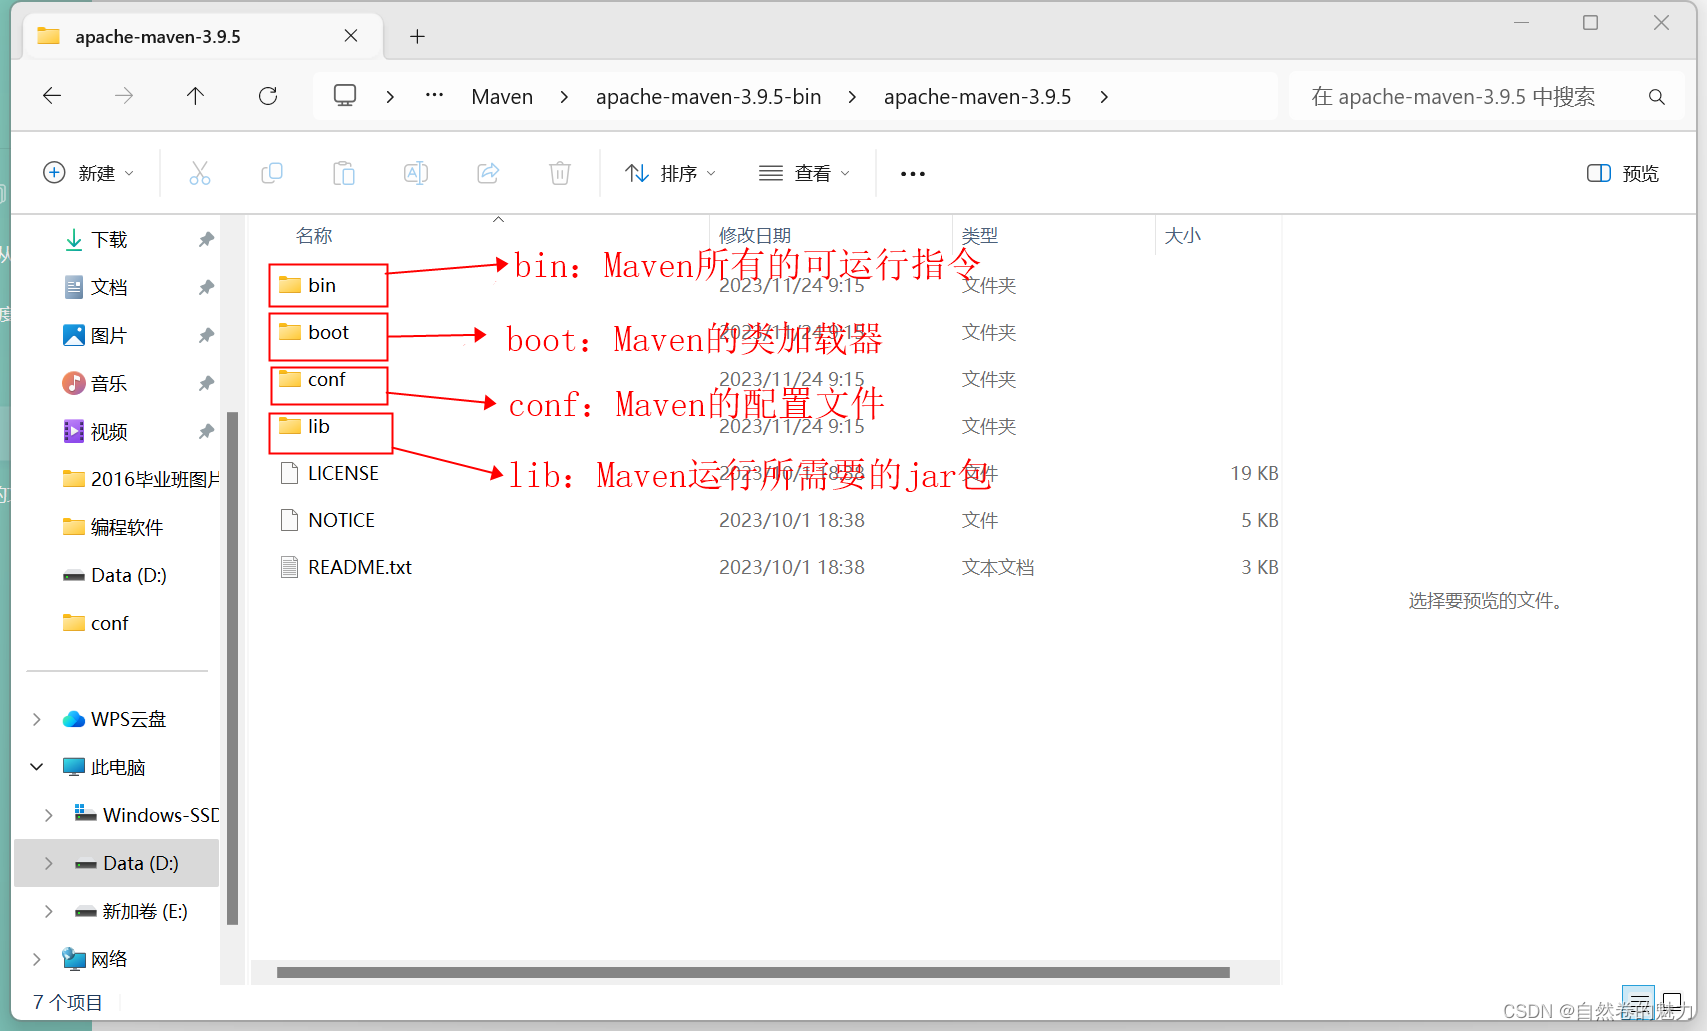Click the This PC monitor icon in address bar
The image size is (1707, 1031).
[345, 96]
